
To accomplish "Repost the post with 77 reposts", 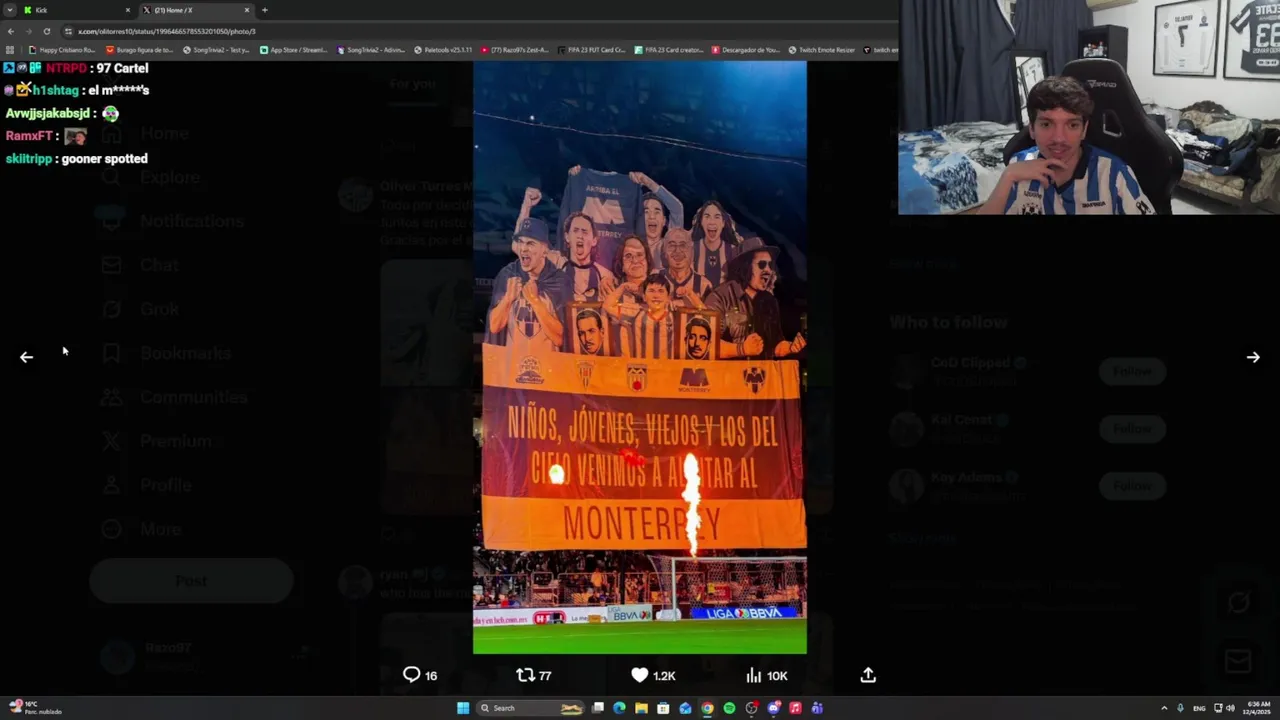I will (534, 675).
